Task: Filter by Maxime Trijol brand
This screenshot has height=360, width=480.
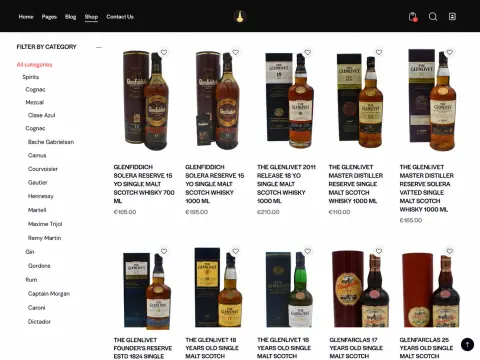Action: 45,224
